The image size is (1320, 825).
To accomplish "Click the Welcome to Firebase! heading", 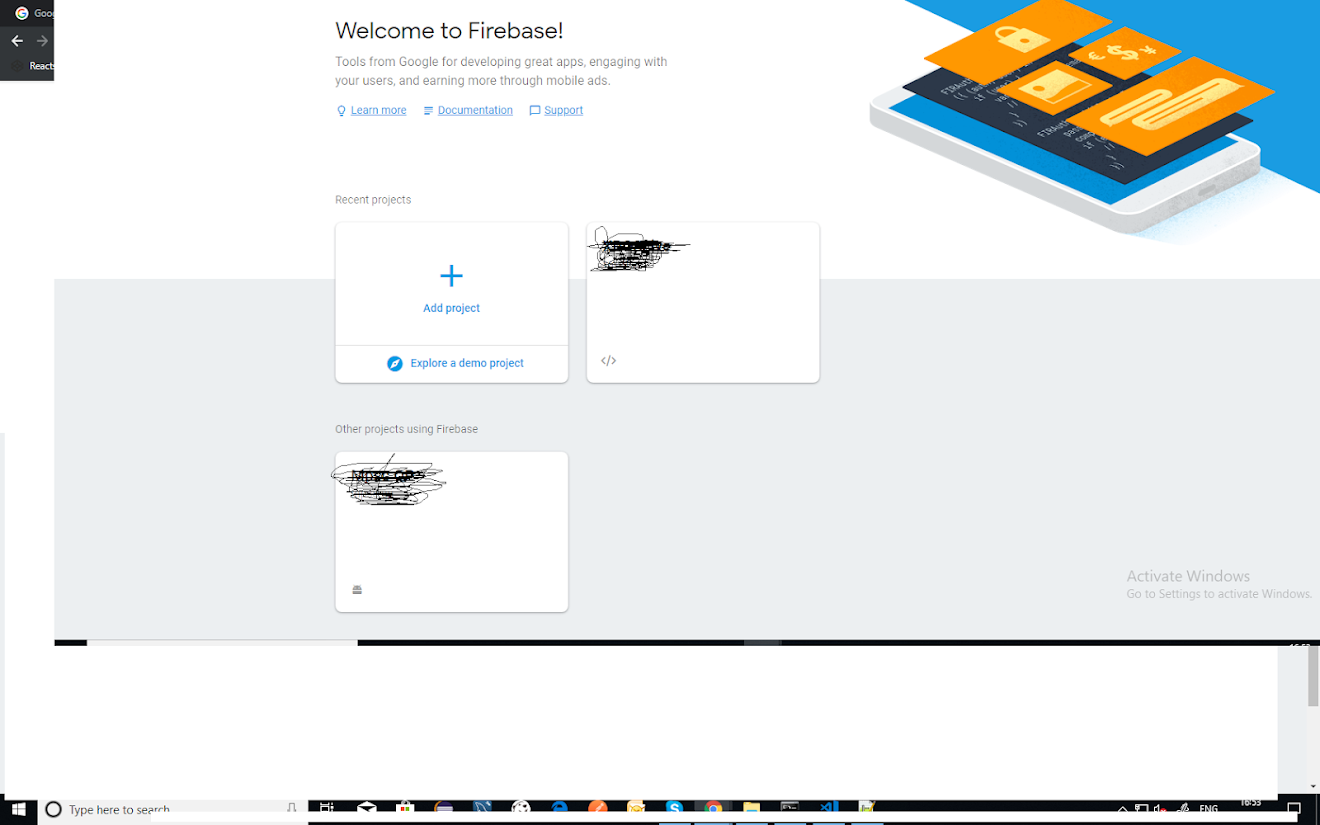I will click(x=449, y=30).
